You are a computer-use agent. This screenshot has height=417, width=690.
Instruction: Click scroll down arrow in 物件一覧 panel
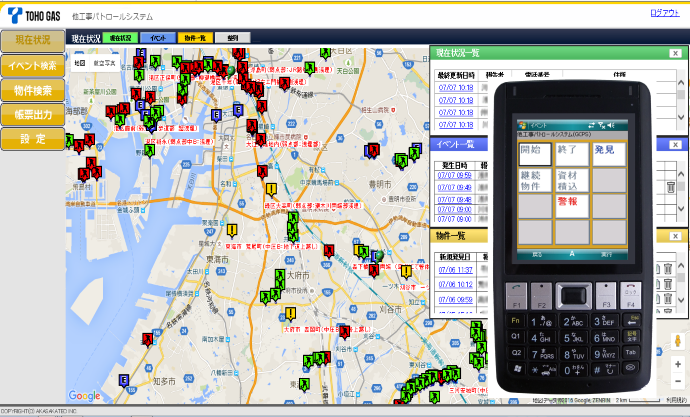(x=681, y=300)
